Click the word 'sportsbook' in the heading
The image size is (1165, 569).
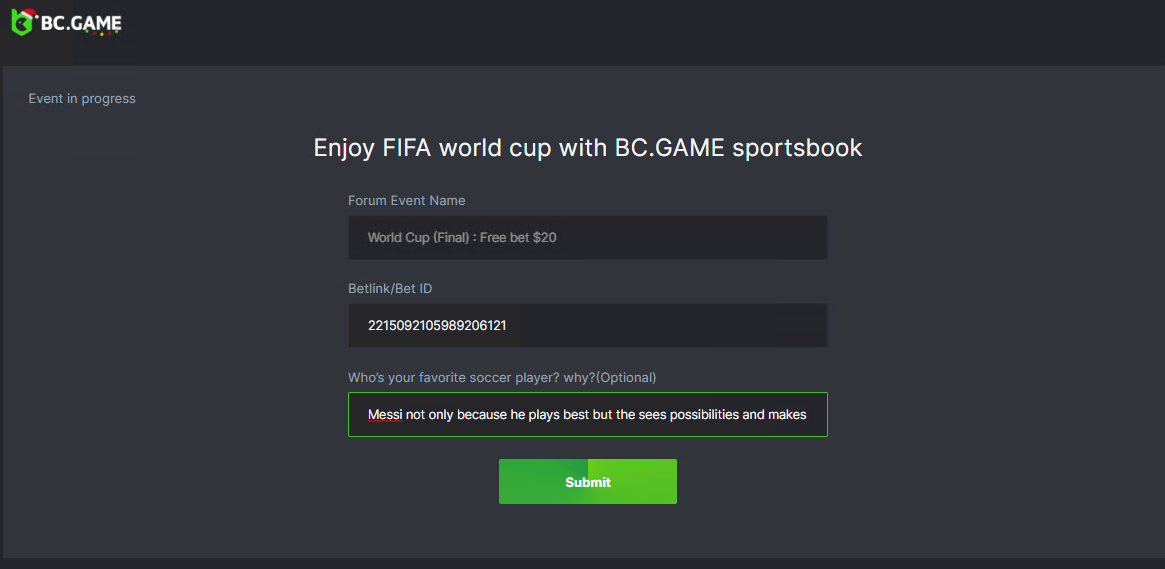pyautogui.click(x=797, y=148)
